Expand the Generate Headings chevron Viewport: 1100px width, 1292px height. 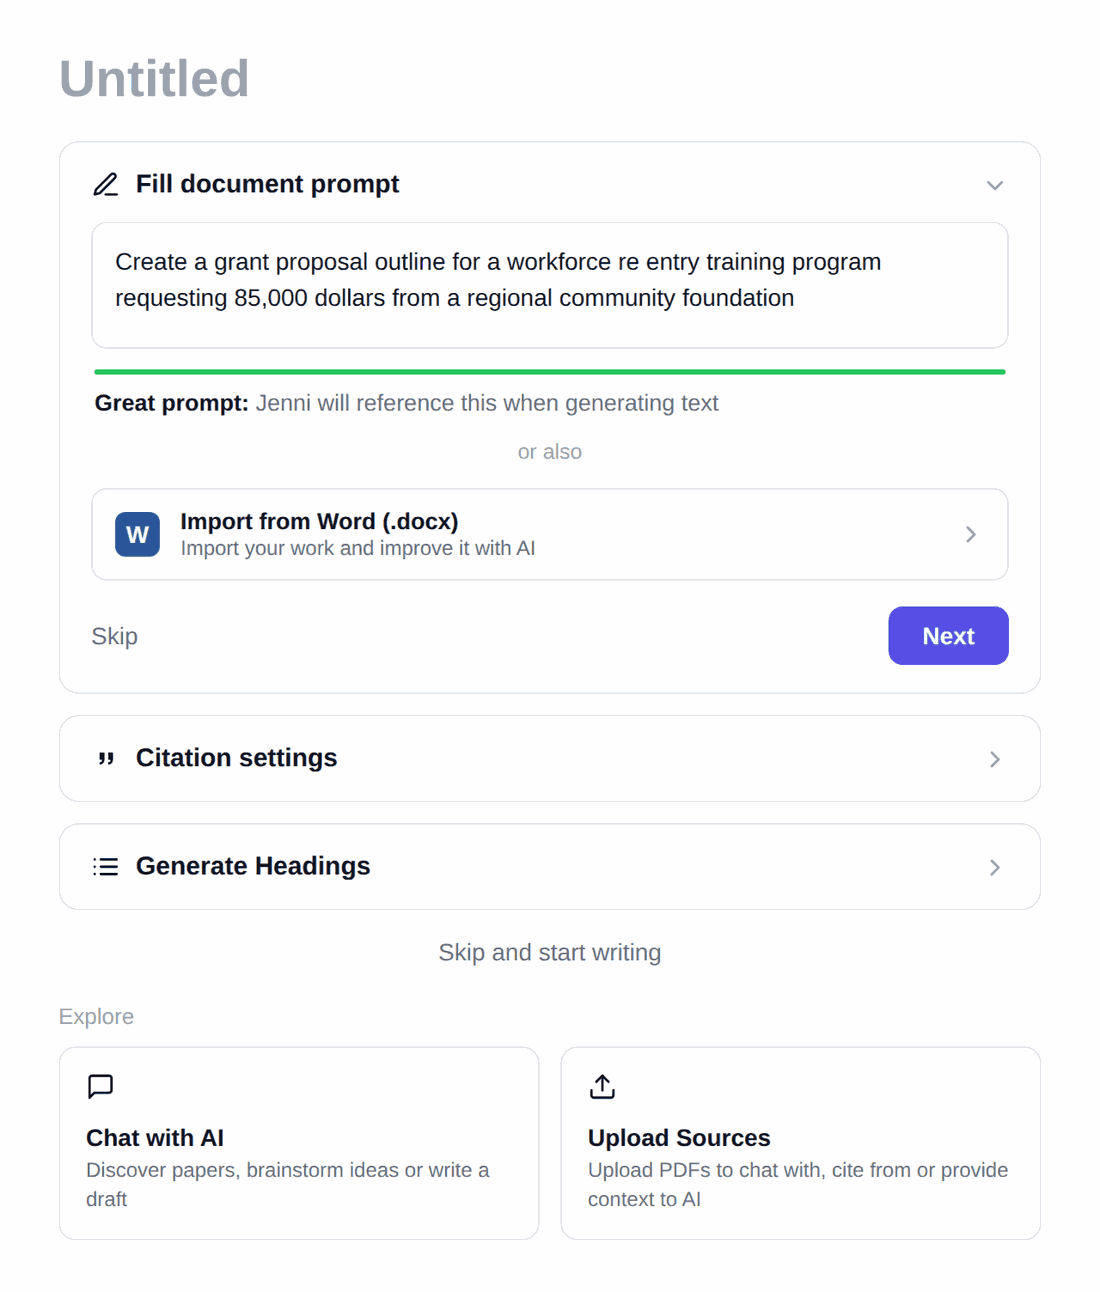click(995, 867)
